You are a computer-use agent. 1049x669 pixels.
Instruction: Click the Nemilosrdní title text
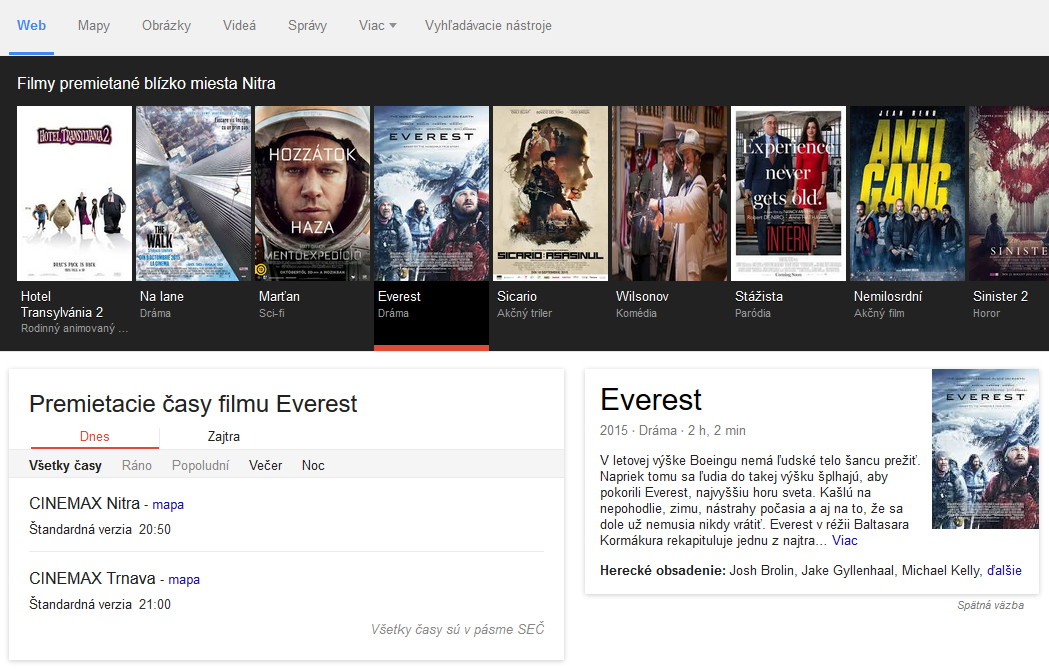(x=888, y=296)
